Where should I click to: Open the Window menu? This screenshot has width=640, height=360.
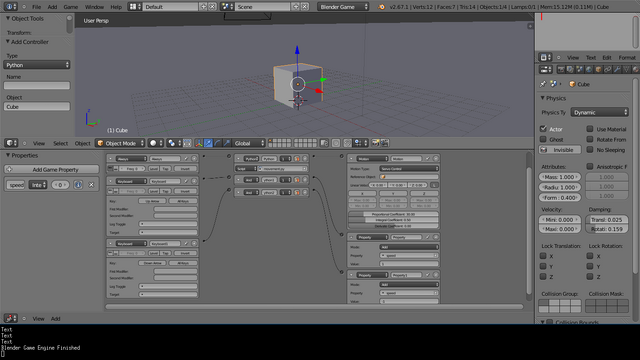pyautogui.click(x=94, y=7)
